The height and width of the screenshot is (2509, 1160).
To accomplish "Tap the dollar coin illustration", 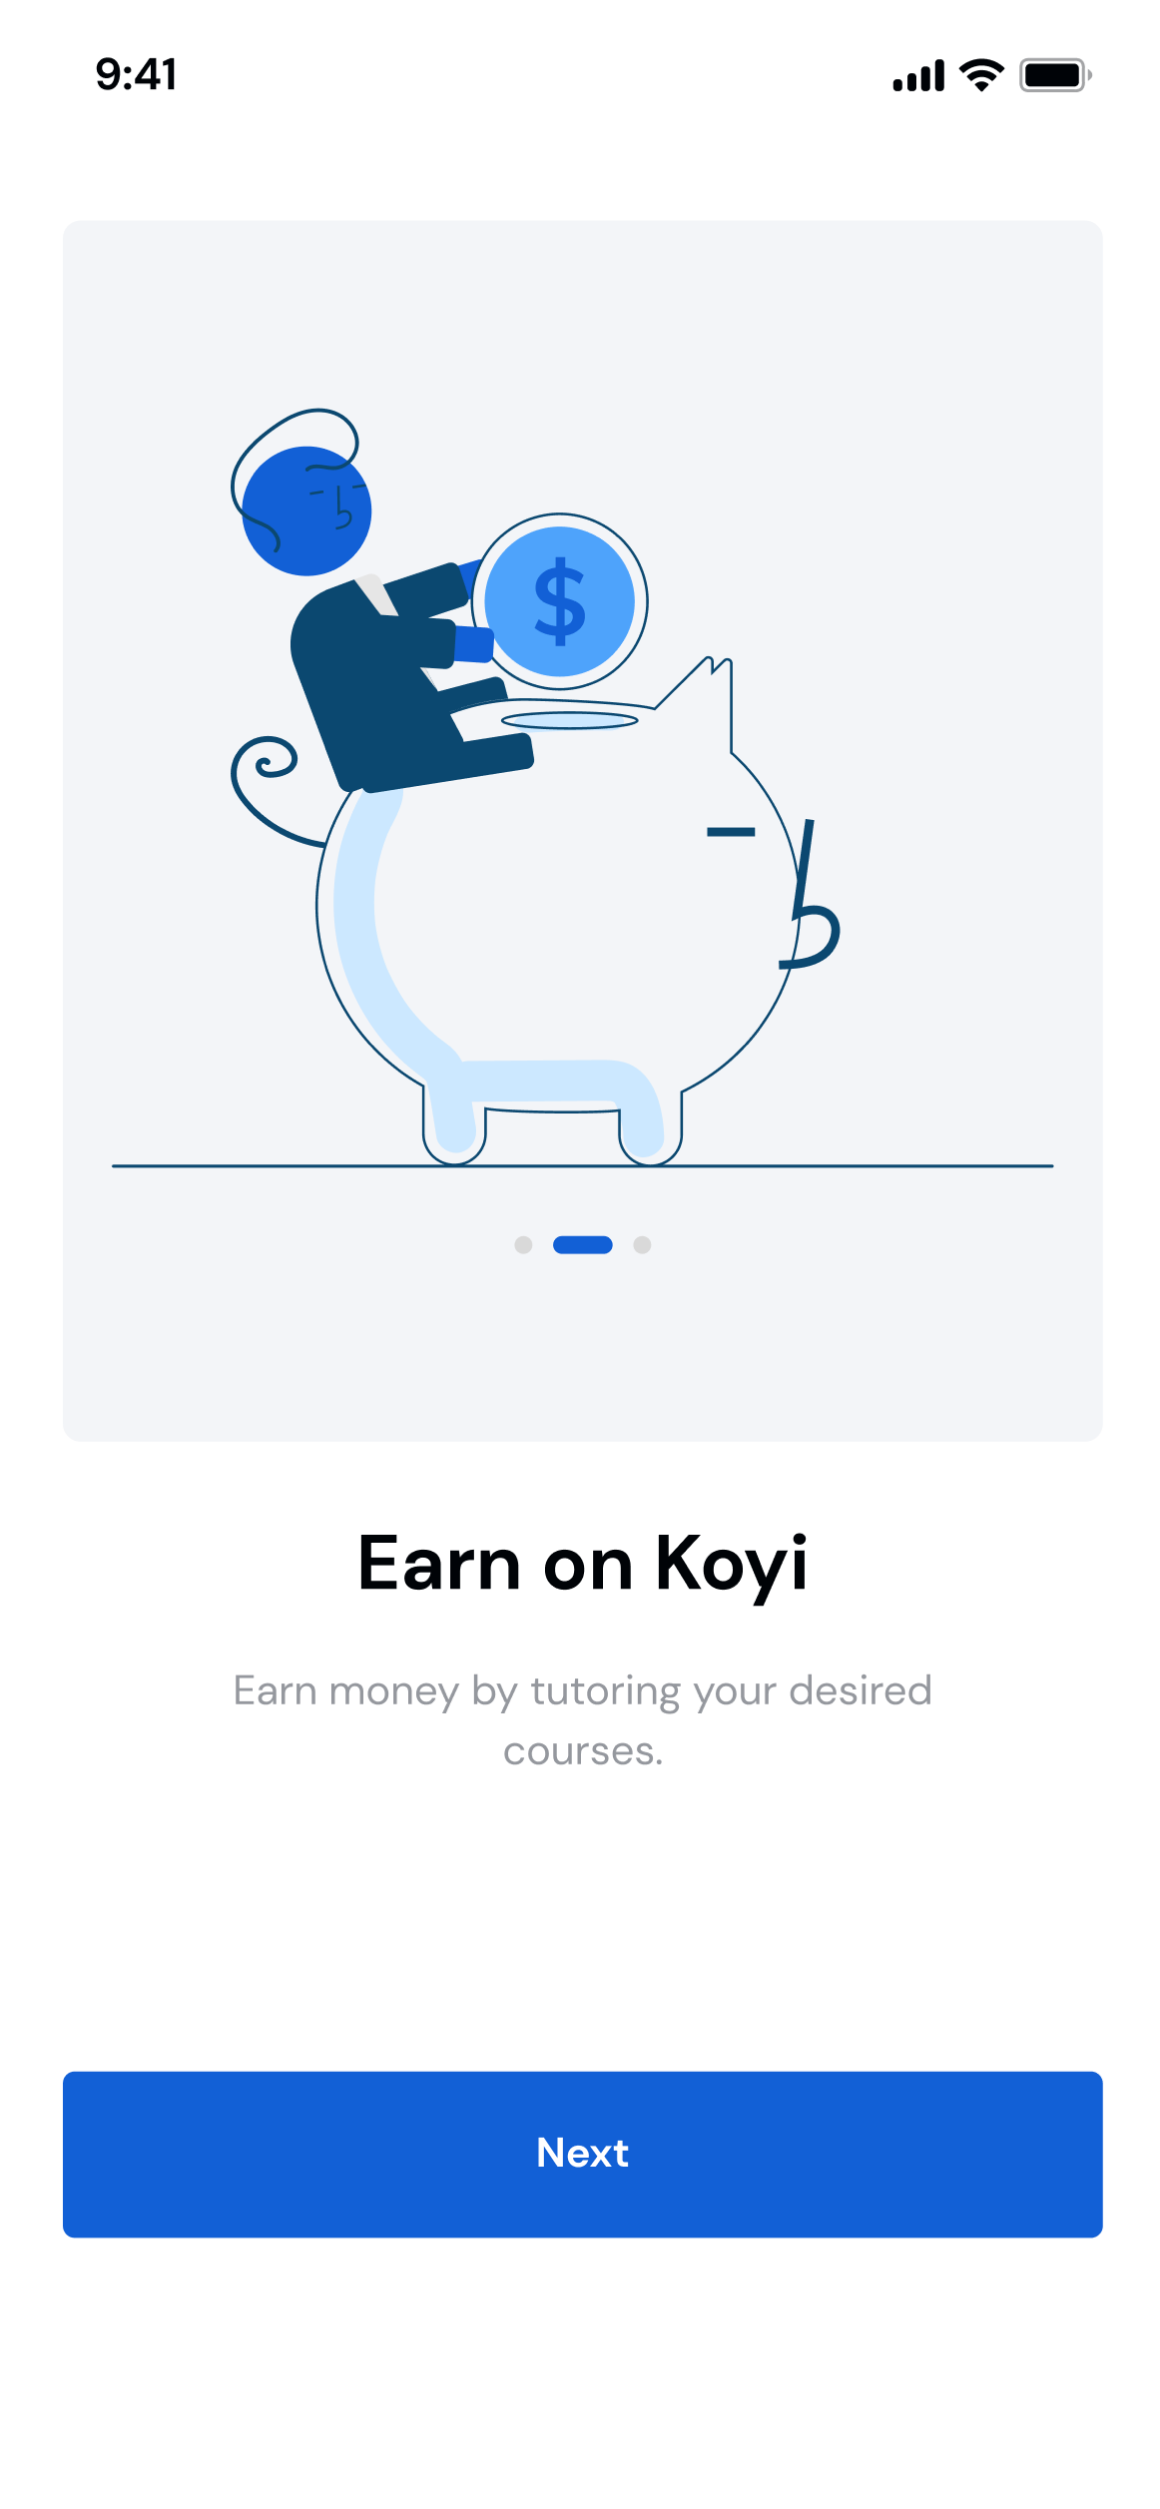I will coord(559,601).
